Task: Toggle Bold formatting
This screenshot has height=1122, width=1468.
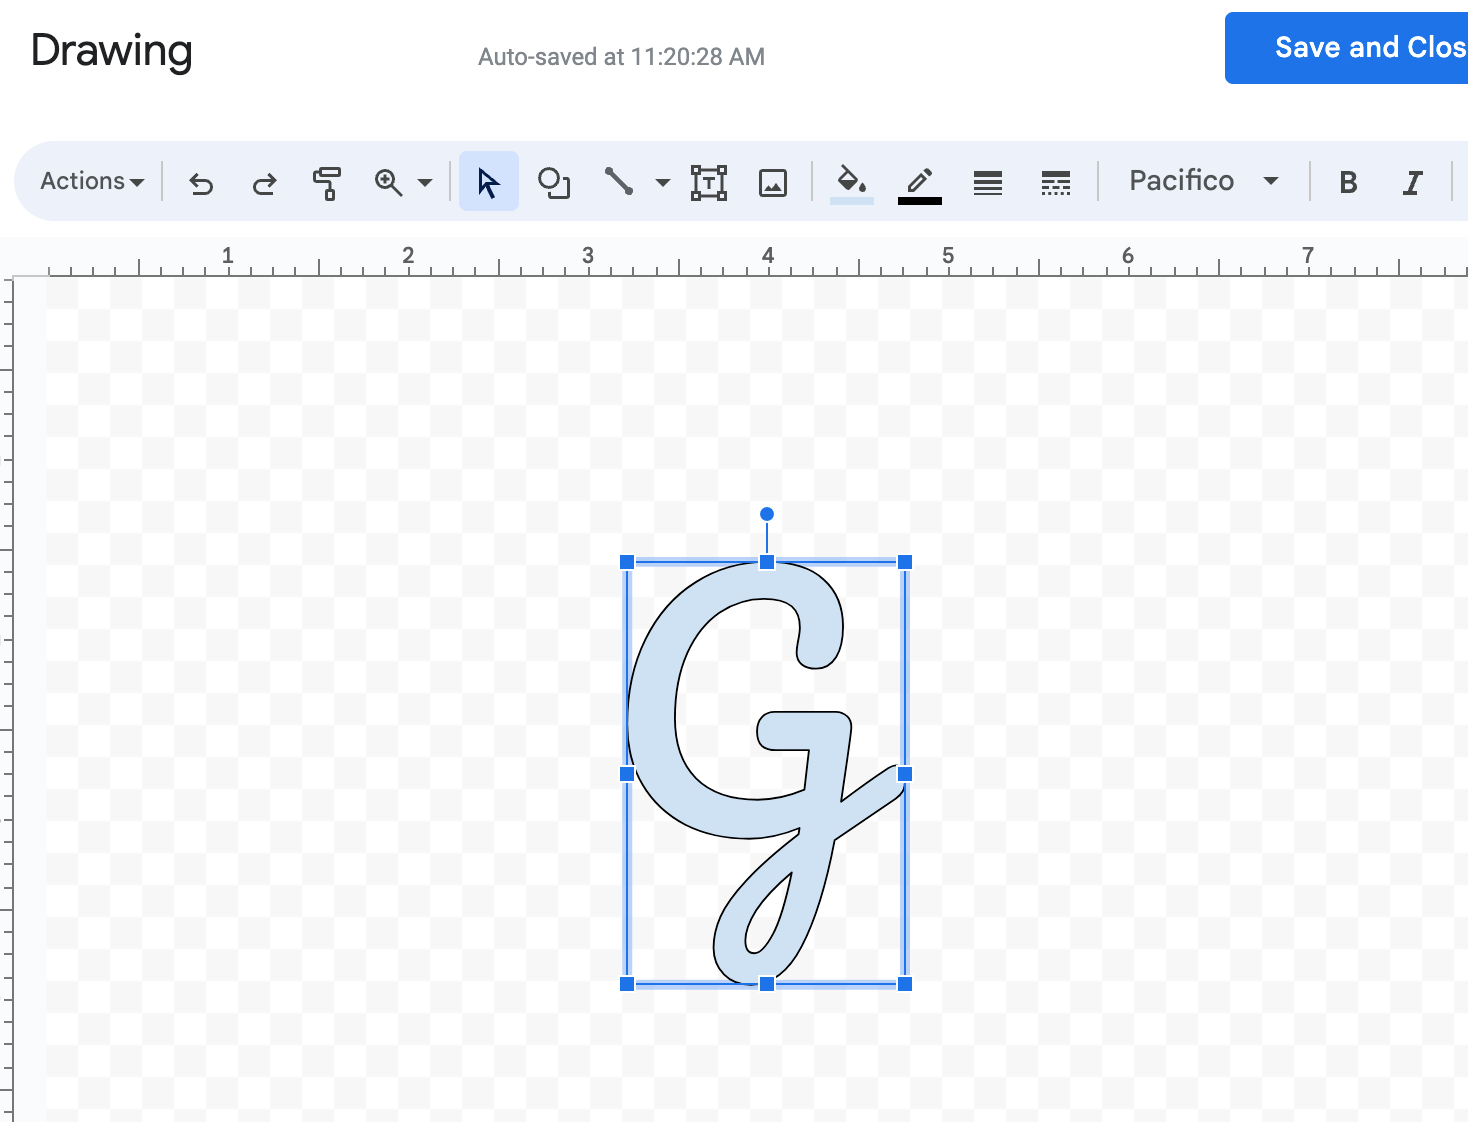Action: pyautogui.click(x=1348, y=183)
